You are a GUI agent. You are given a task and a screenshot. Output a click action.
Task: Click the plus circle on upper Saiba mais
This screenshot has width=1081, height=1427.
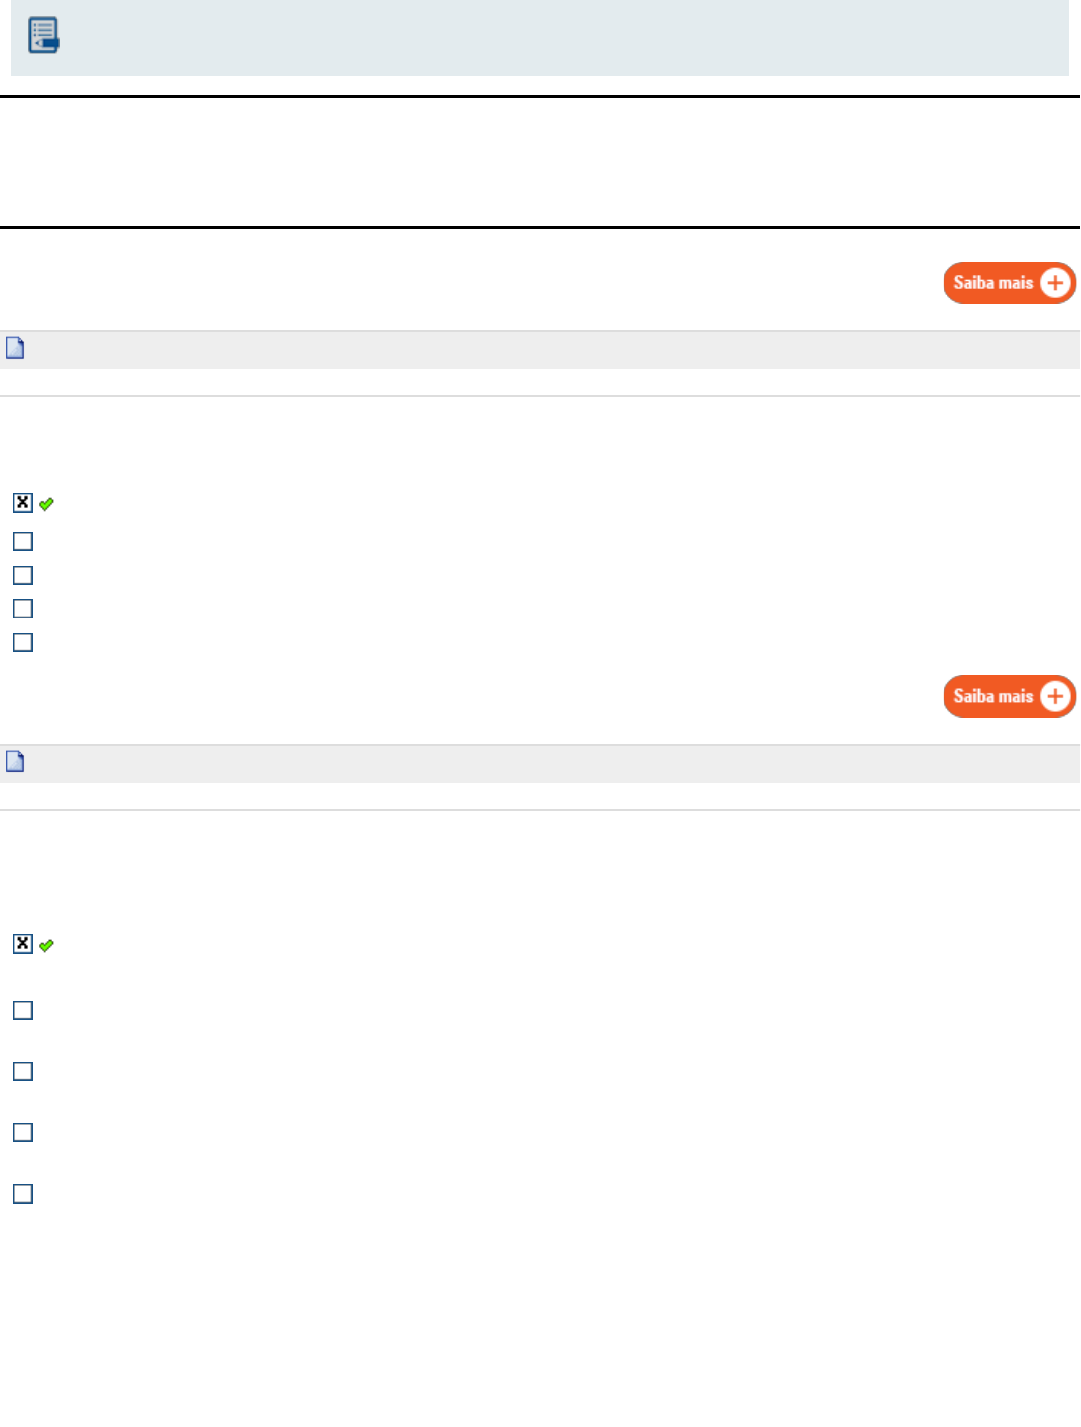click(1055, 283)
